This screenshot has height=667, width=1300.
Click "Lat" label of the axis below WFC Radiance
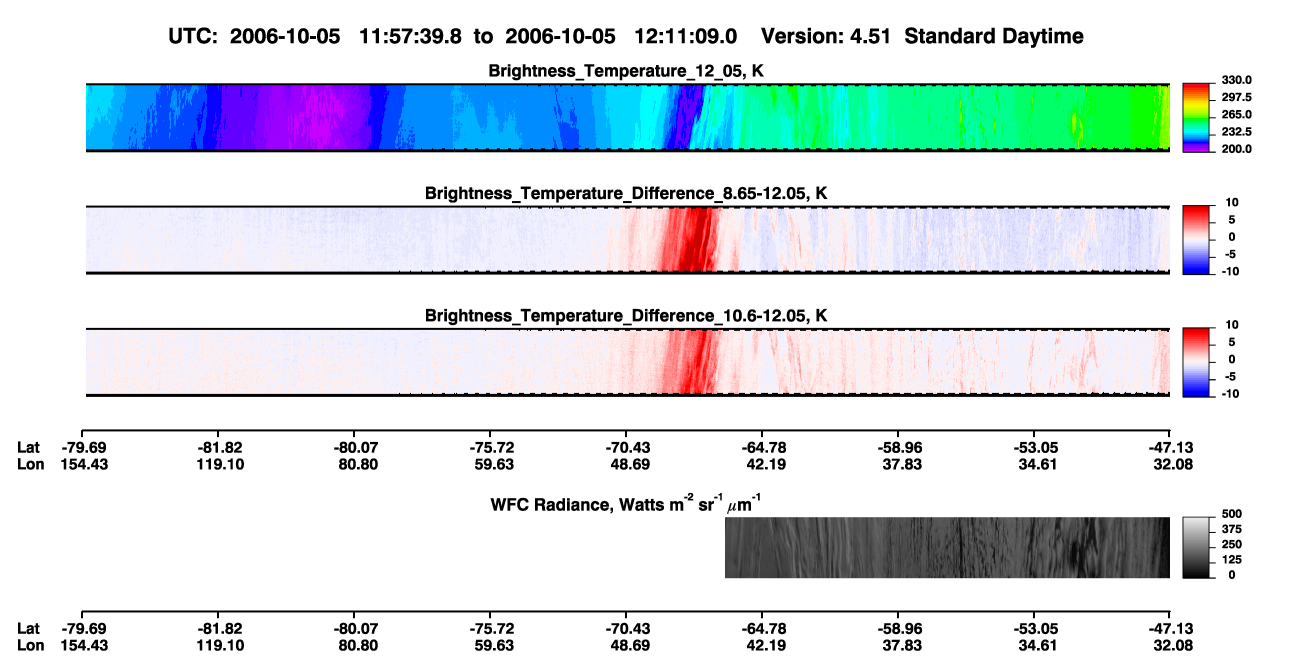pyautogui.click(x=28, y=629)
